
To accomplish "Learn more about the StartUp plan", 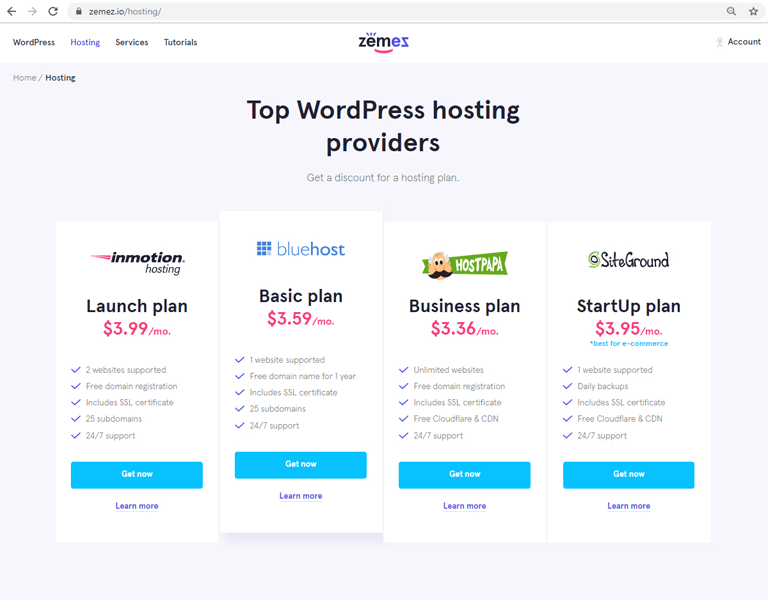I will [628, 506].
